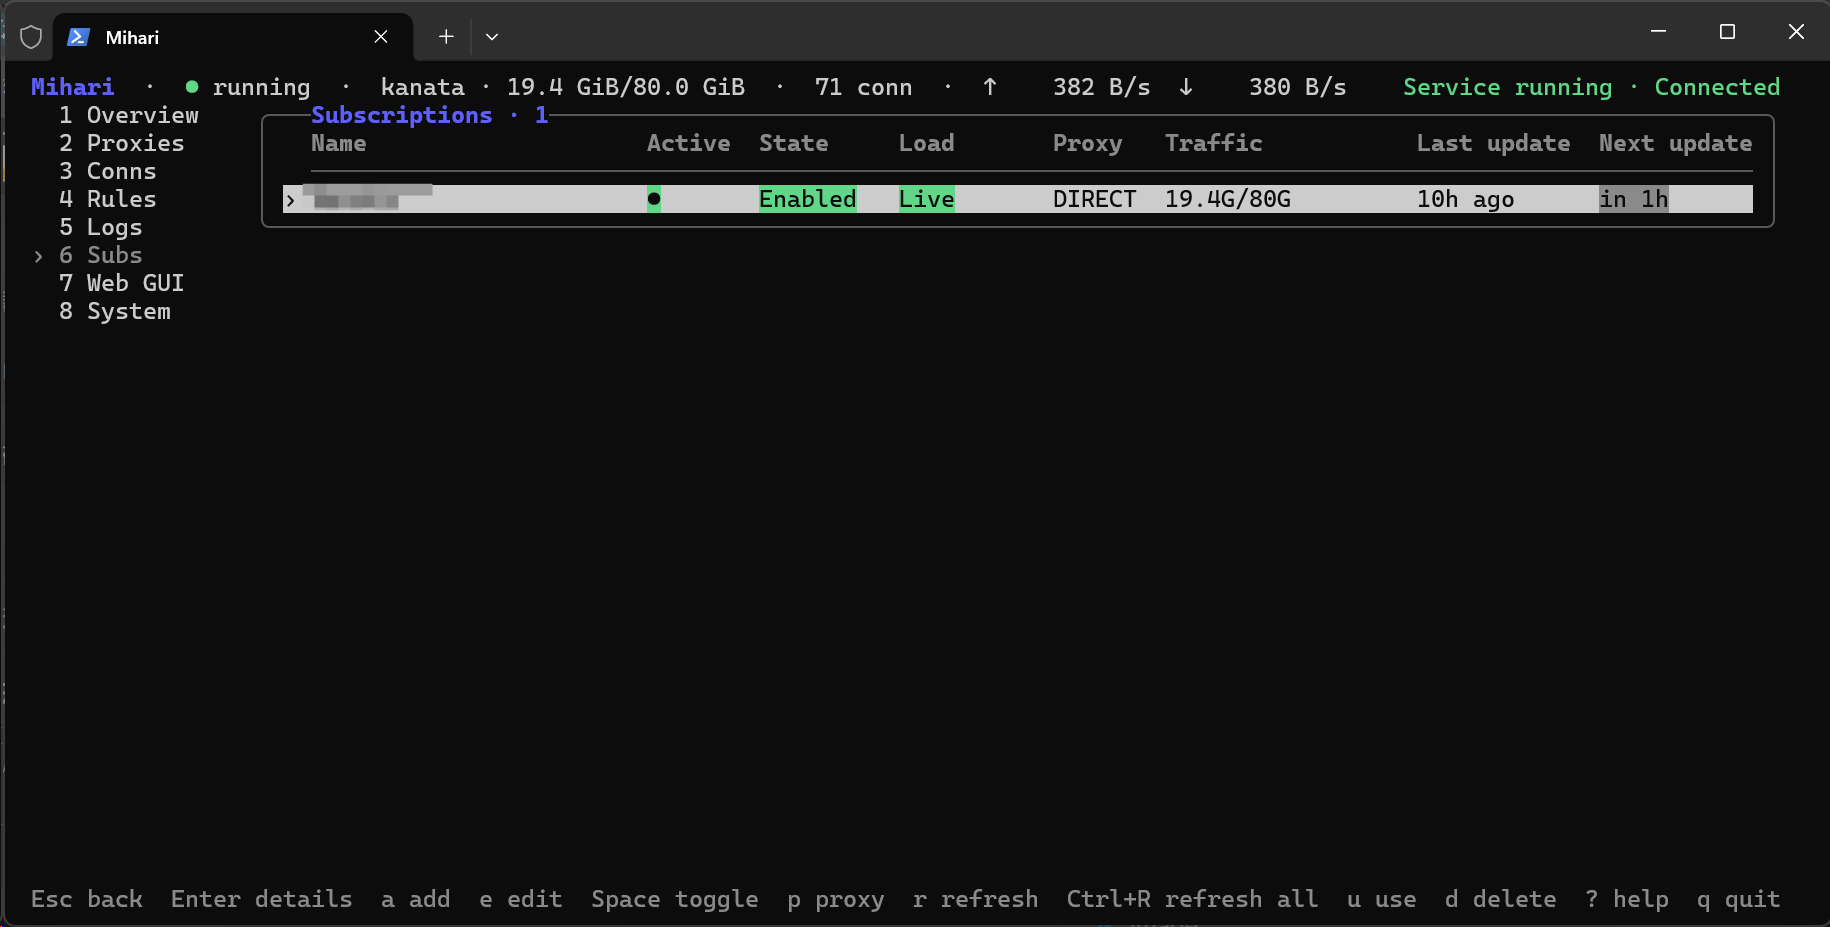Click the Service running status text
Image resolution: width=1830 pixels, height=927 pixels.
(1508, 87)
